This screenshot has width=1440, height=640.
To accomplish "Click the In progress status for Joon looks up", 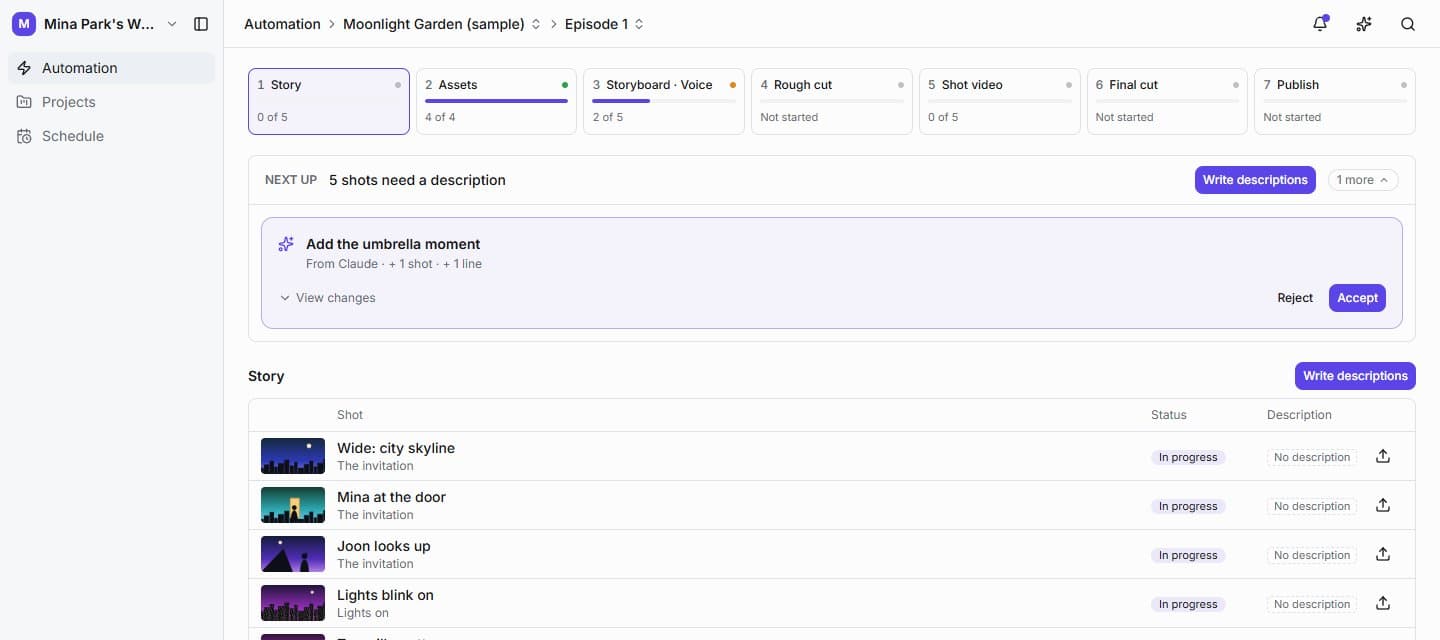I will (x=1188, y=555).
